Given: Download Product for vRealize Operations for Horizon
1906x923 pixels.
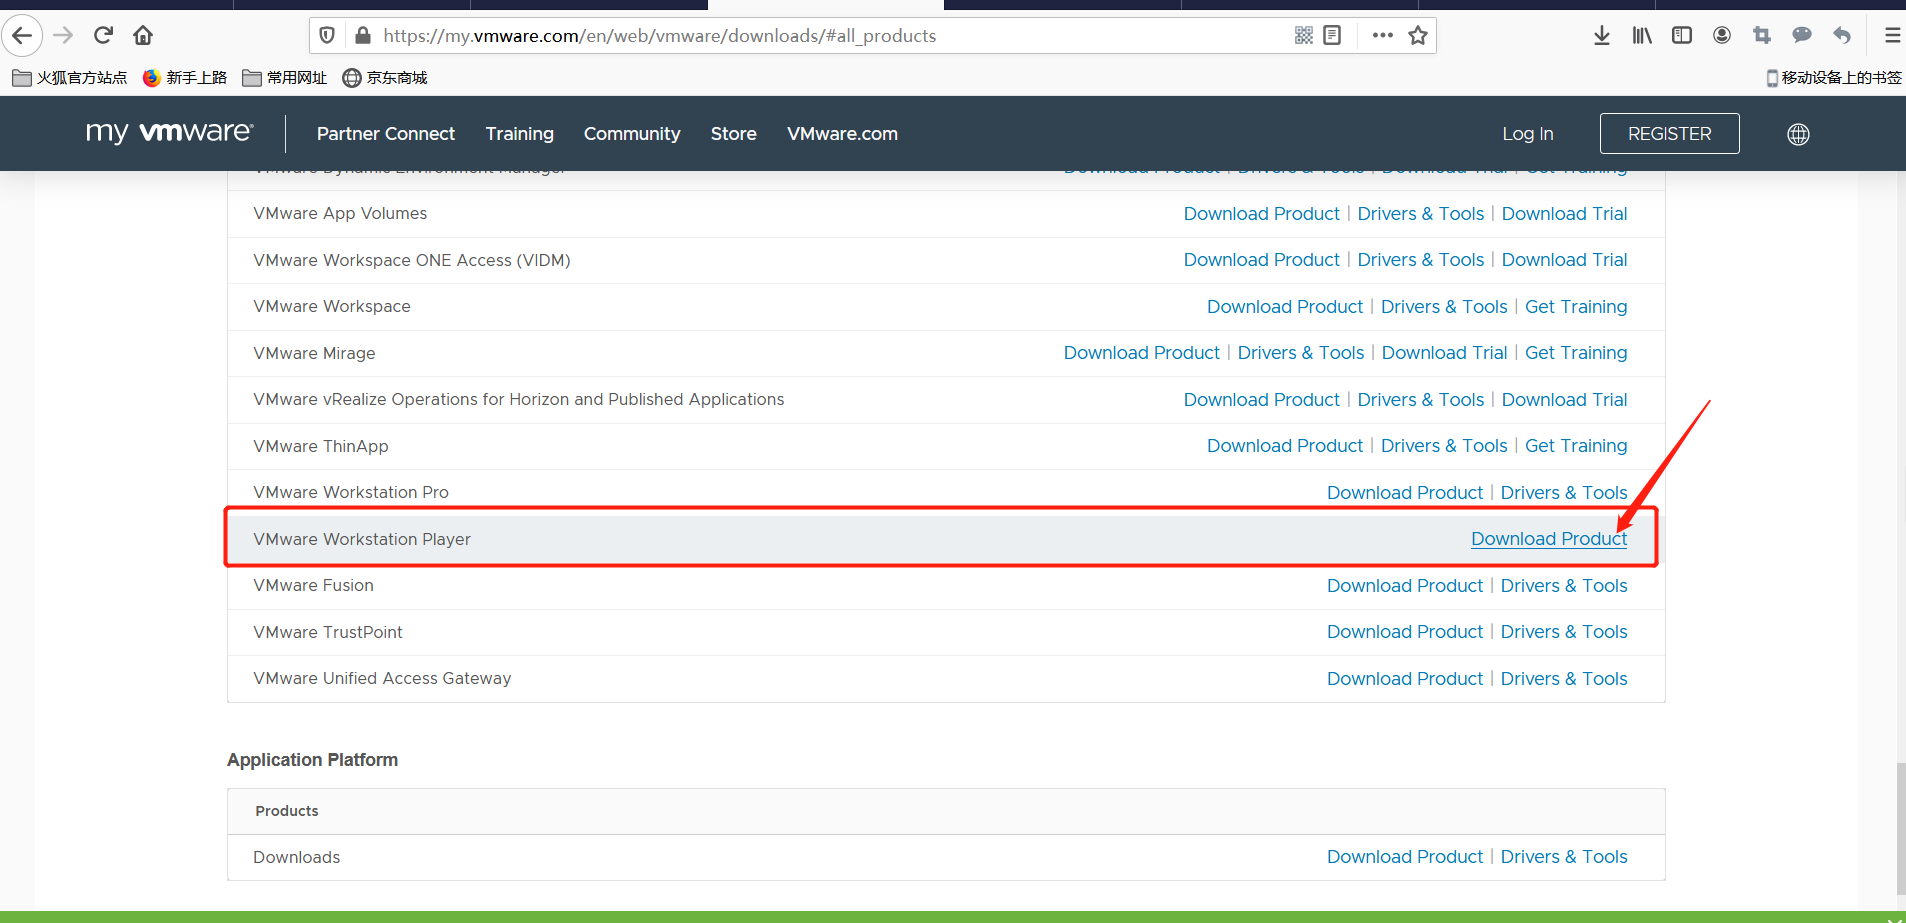Looking at the screenshot, I should tap(1262, 400).
